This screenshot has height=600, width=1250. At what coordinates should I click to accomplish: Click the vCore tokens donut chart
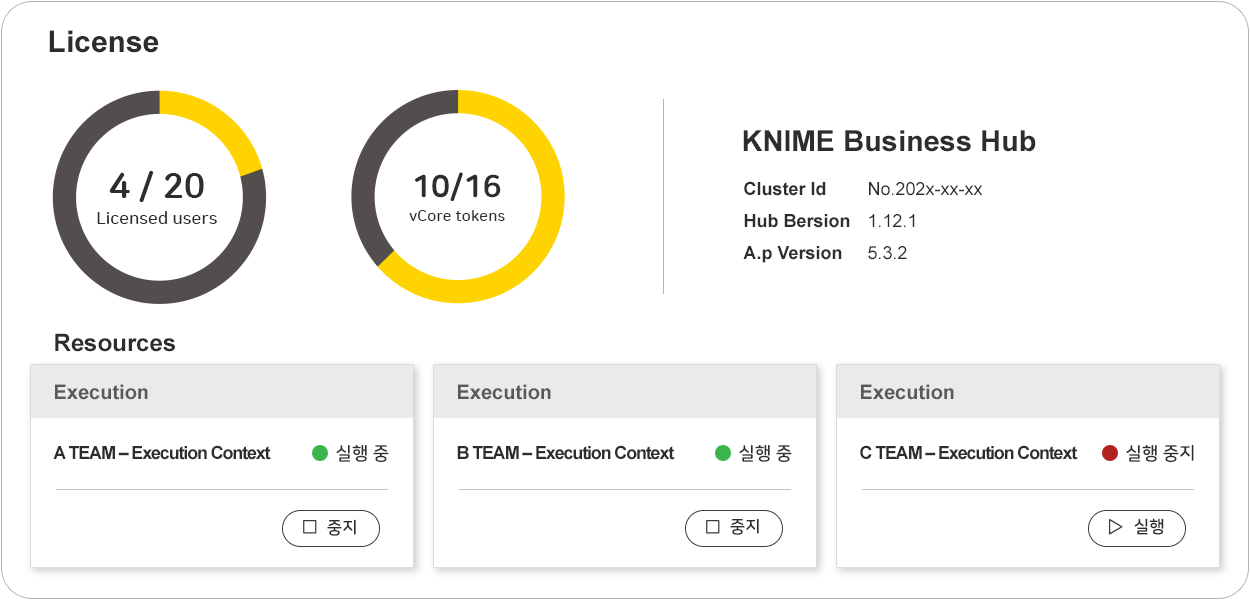pos(457,197)
